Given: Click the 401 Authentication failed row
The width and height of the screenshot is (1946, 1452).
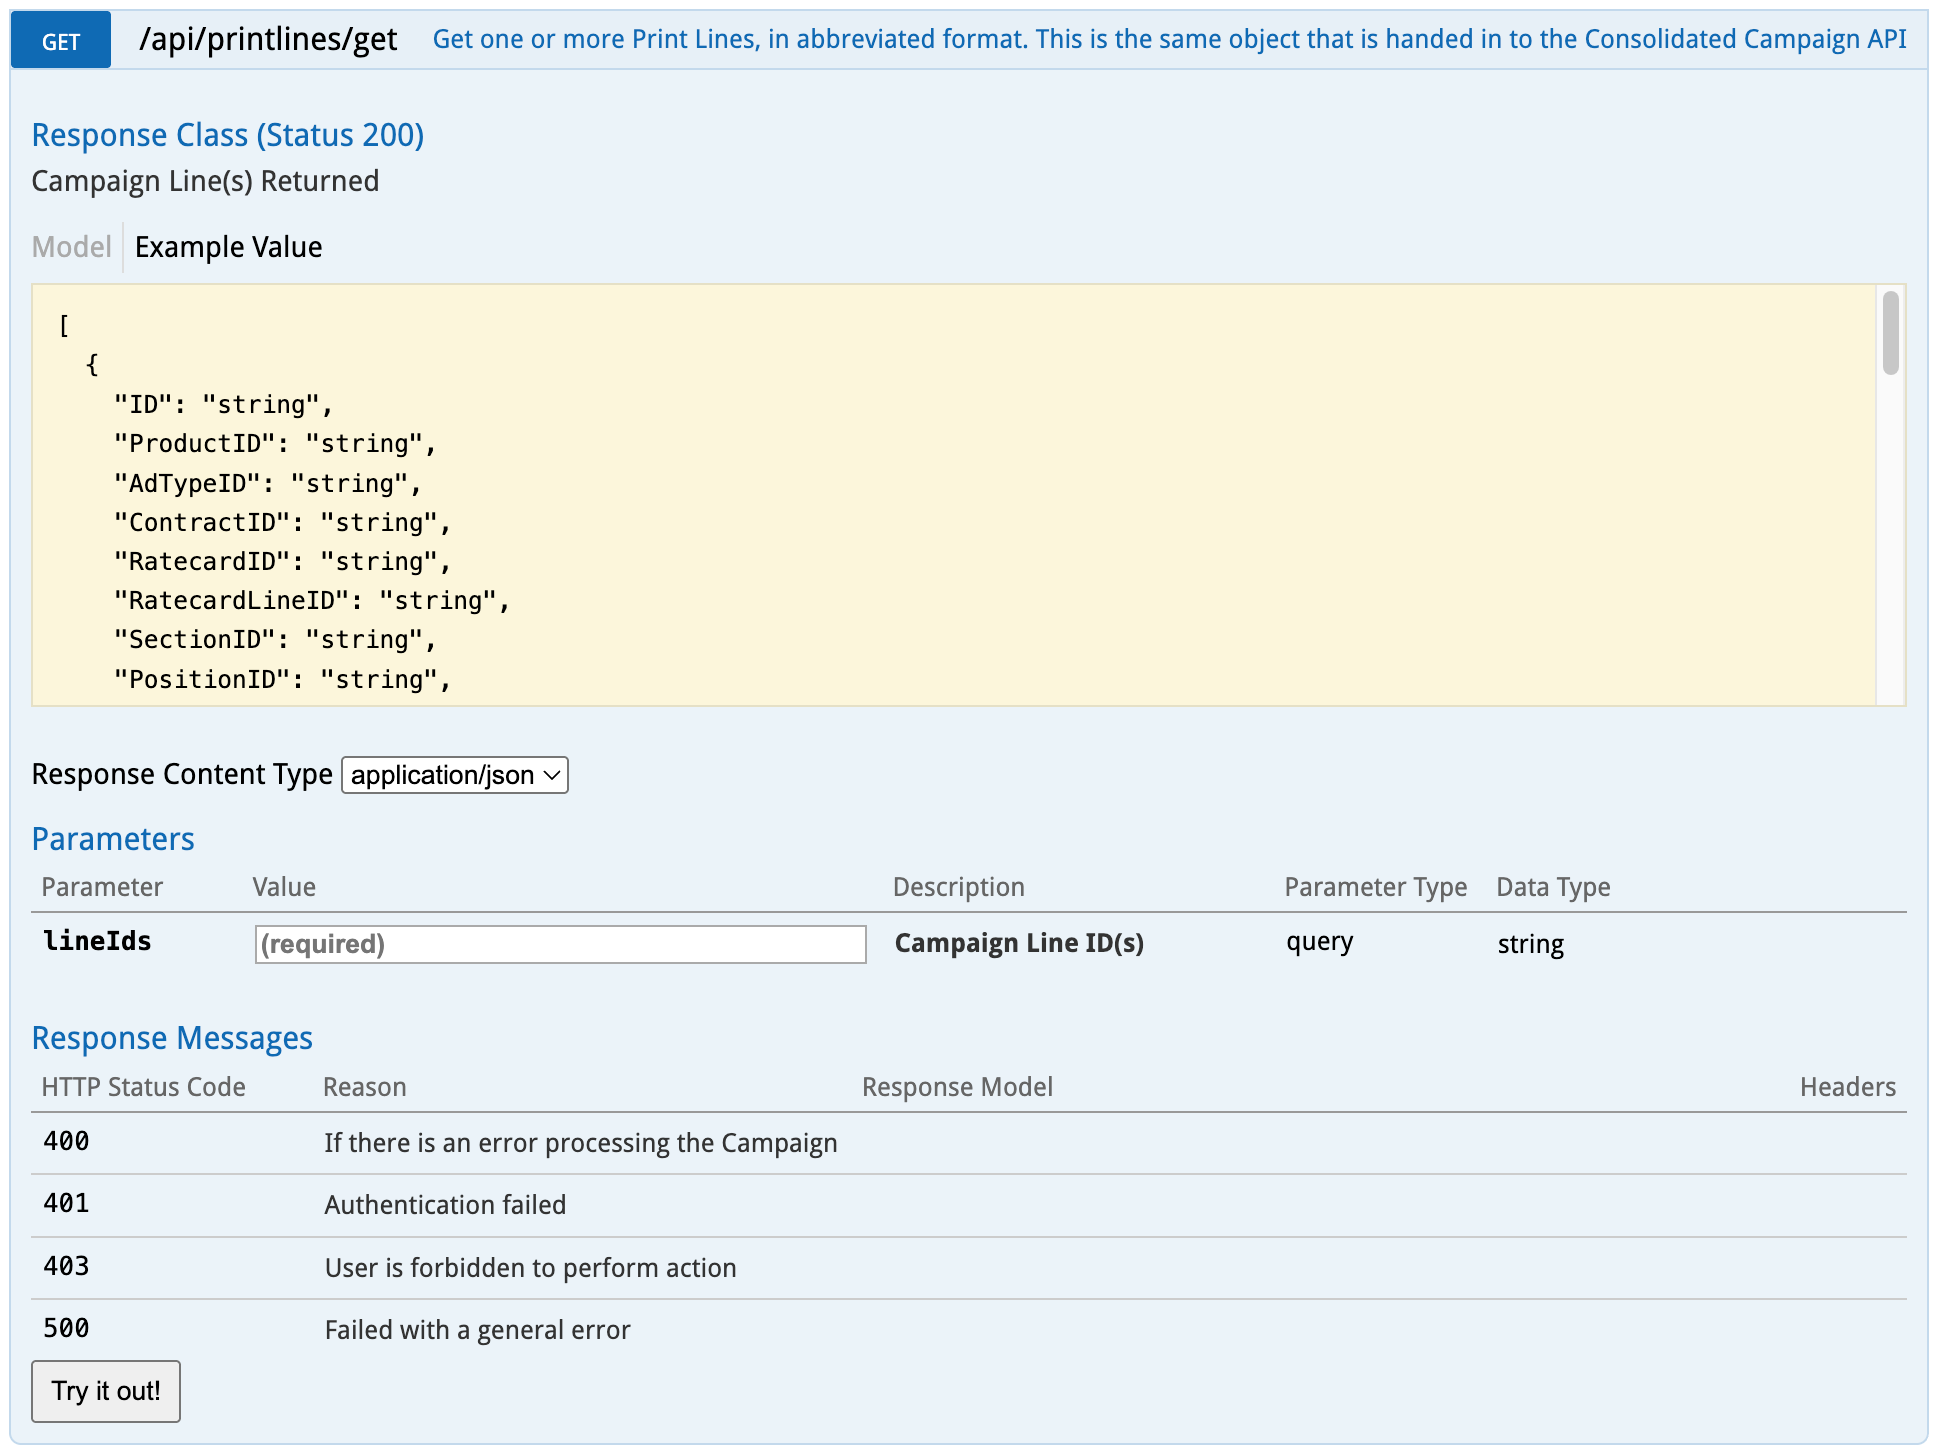Looking at the screenshot, I should [x=445, y=1204].
